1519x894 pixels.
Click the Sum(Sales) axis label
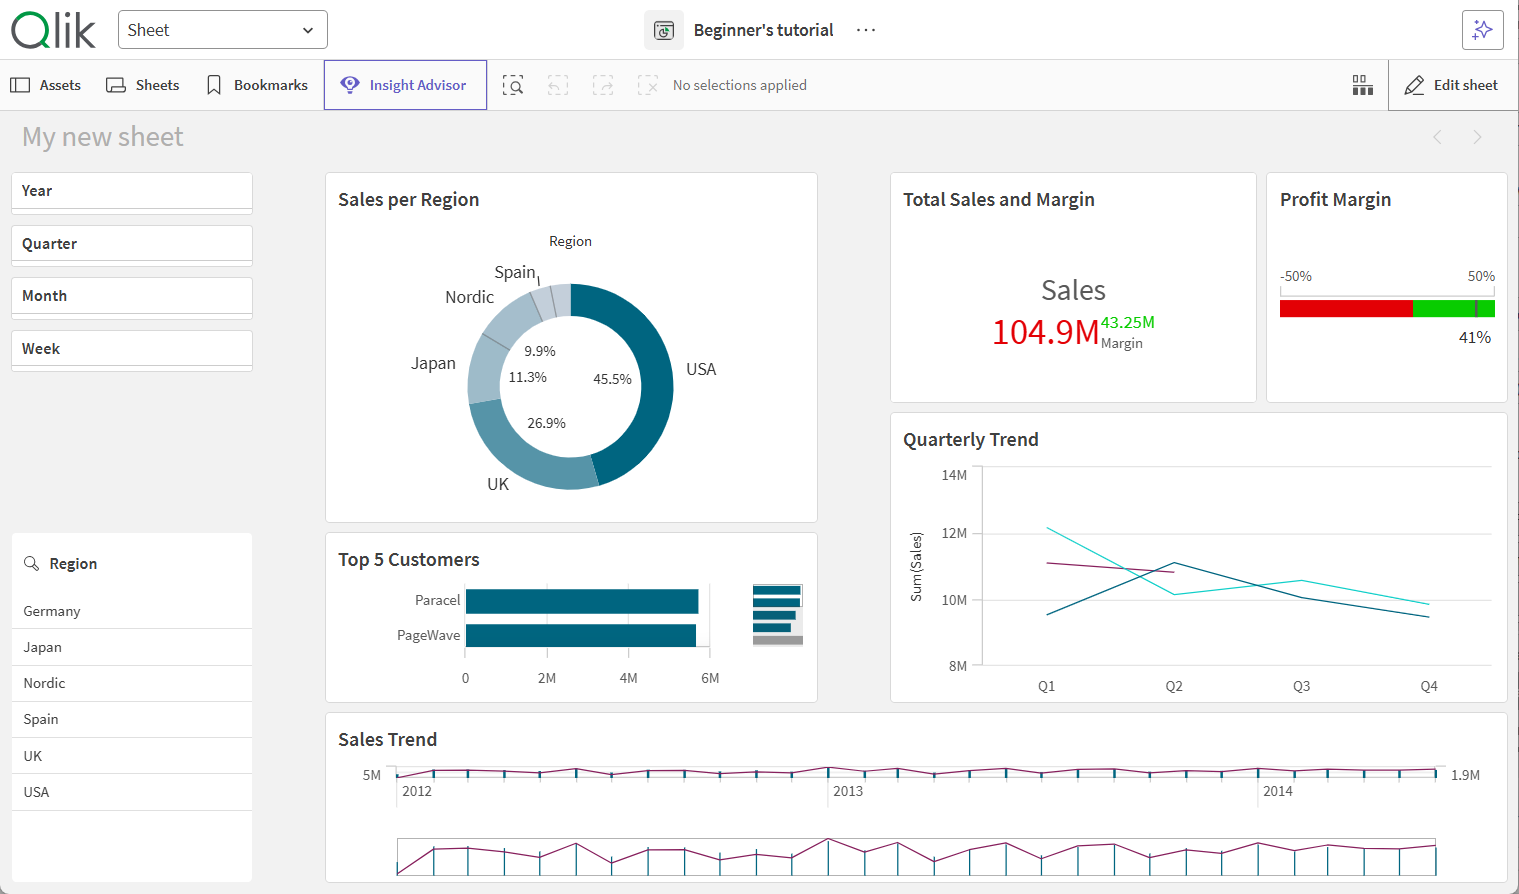(x=916, y=567)
